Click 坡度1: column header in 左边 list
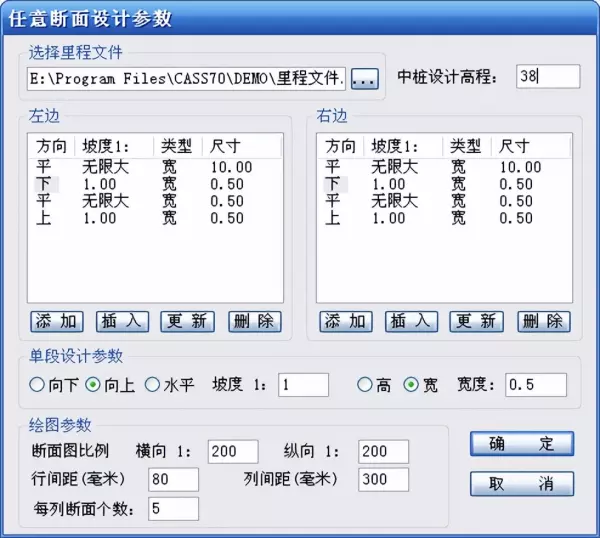Viewport: 600px width, 538px height. coord(114,146)
